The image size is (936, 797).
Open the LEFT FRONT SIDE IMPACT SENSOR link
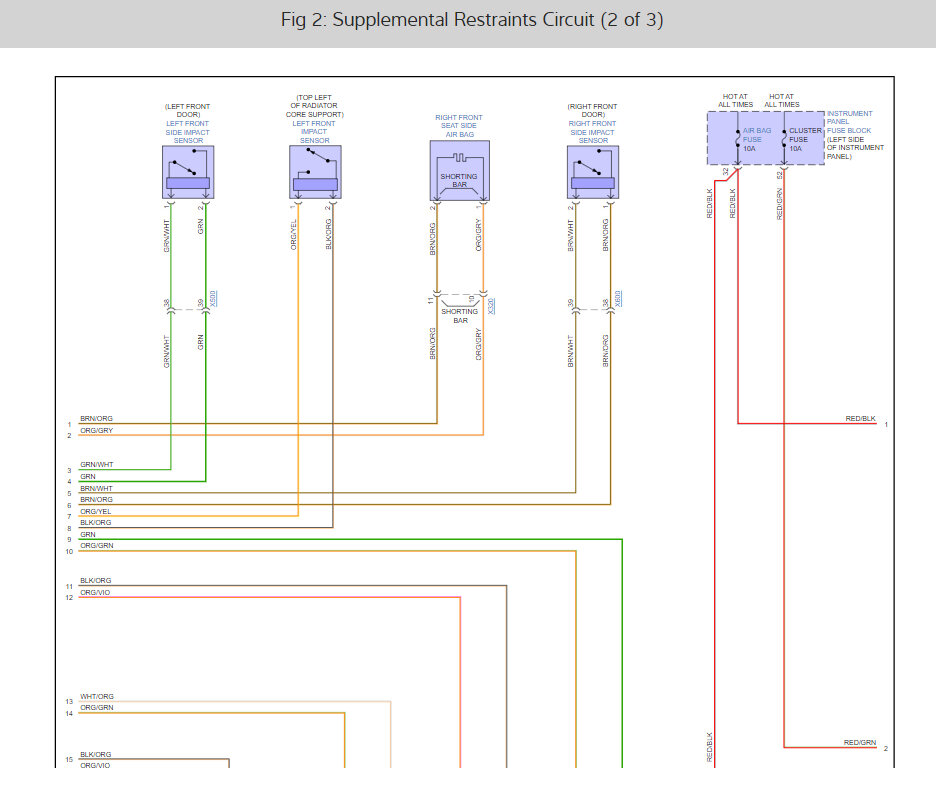click(x=187, y=132)
